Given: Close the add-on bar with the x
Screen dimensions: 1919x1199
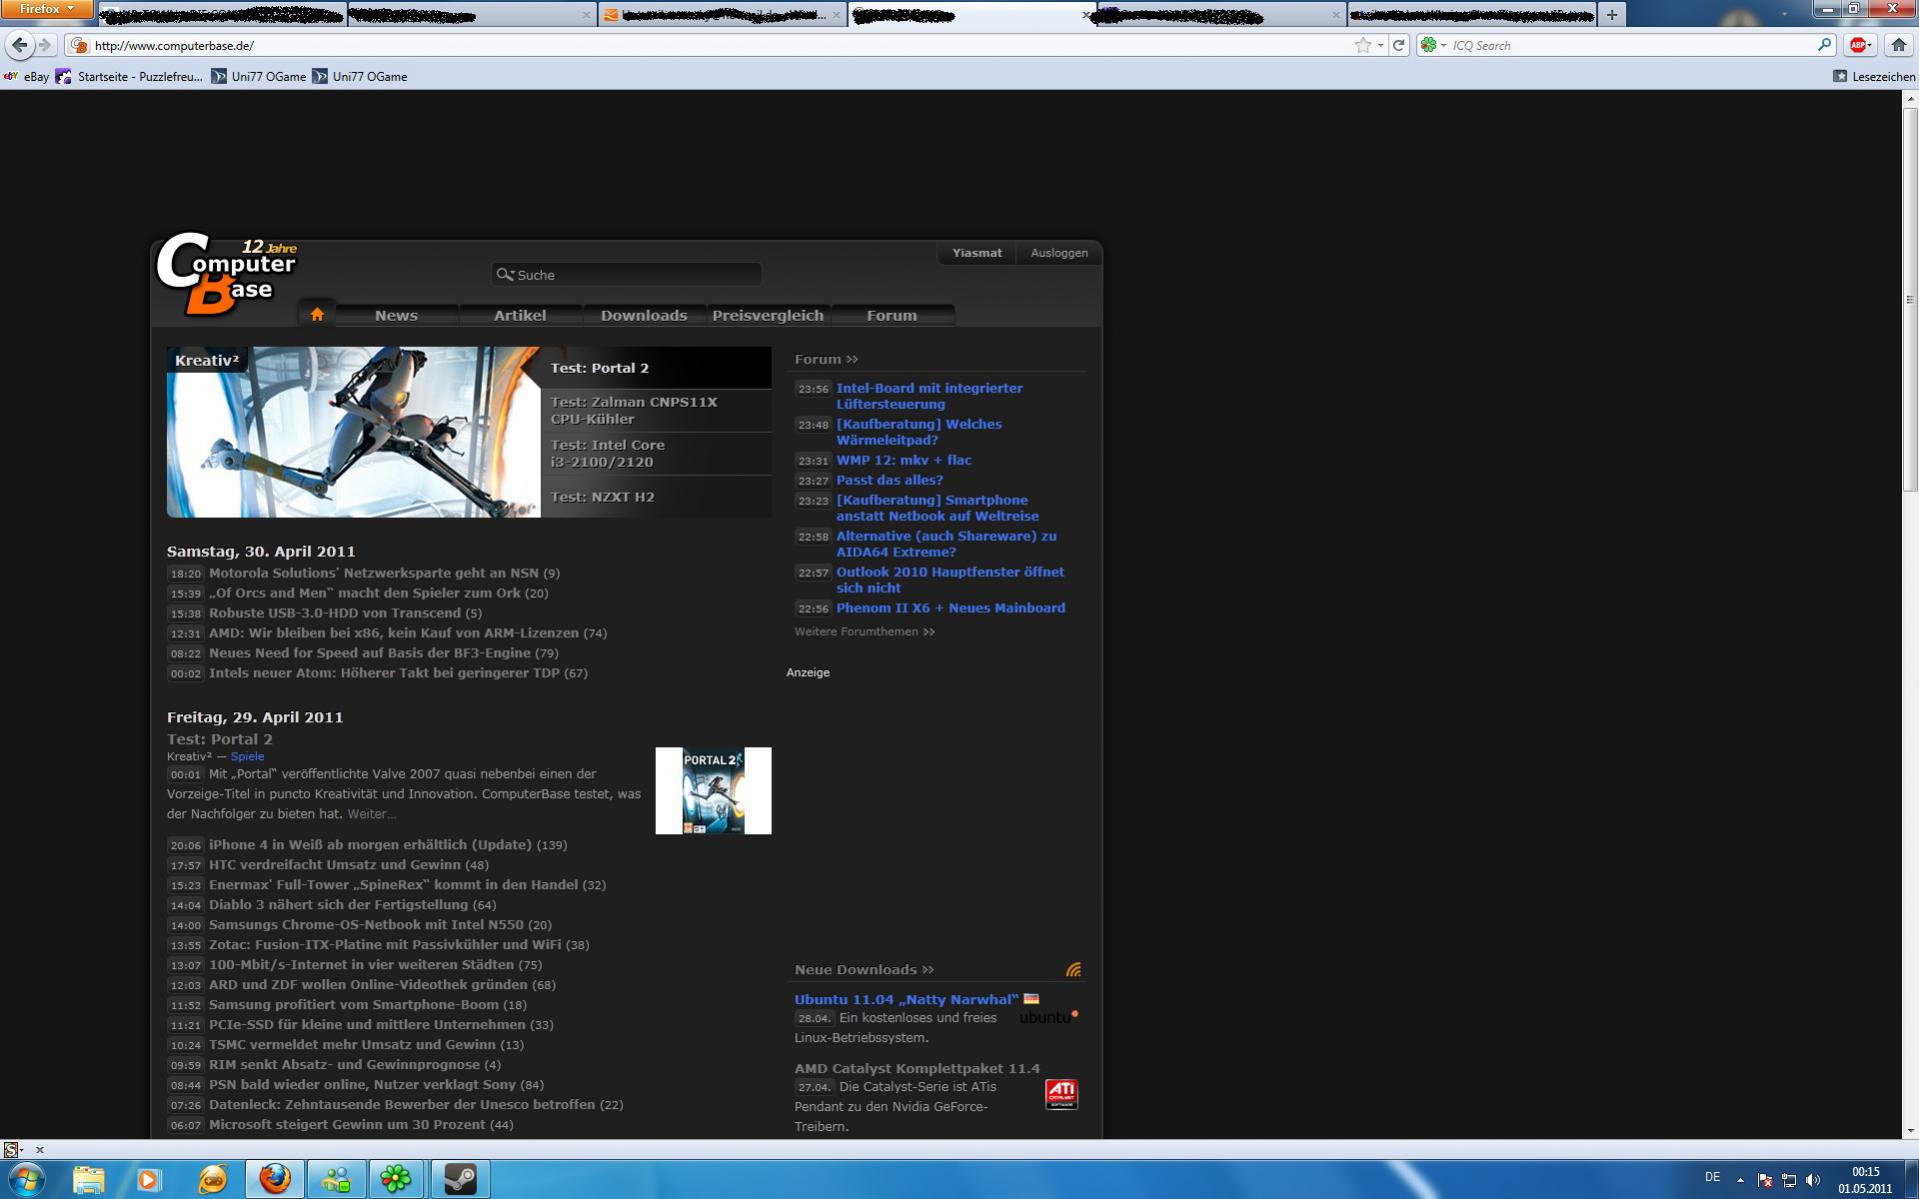Looking at the screenshot, I should (x=40, y=1149).
